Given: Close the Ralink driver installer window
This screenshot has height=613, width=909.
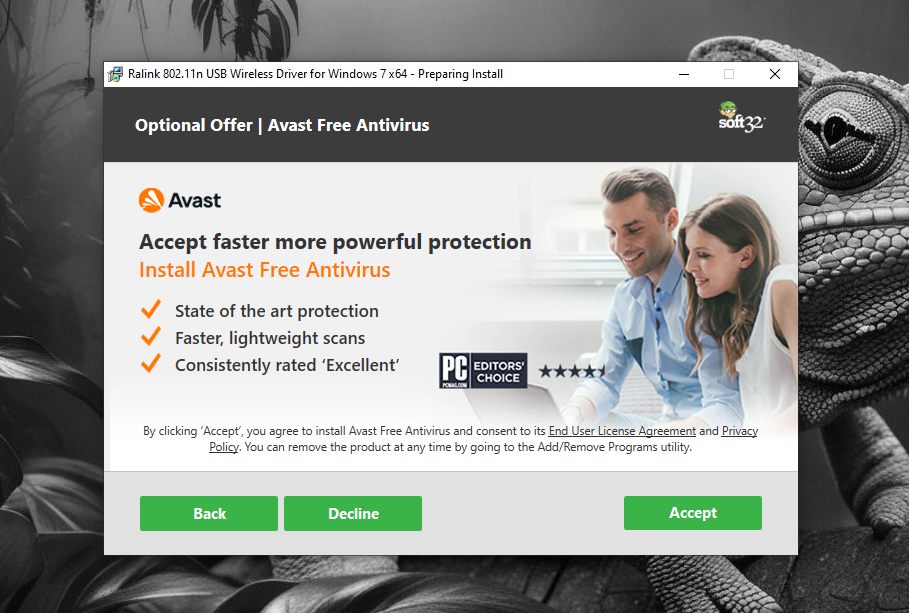Looking at the screenshot, I should coord(775,74).
